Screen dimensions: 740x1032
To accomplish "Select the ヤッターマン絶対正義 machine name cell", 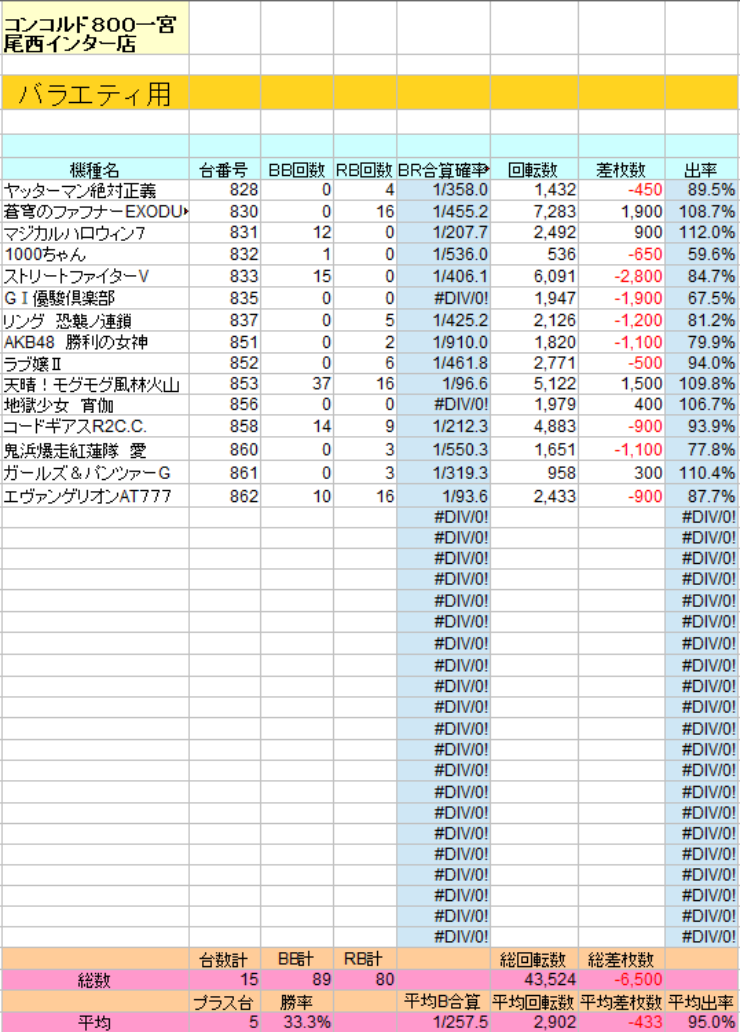I will [x=94, y=190].
